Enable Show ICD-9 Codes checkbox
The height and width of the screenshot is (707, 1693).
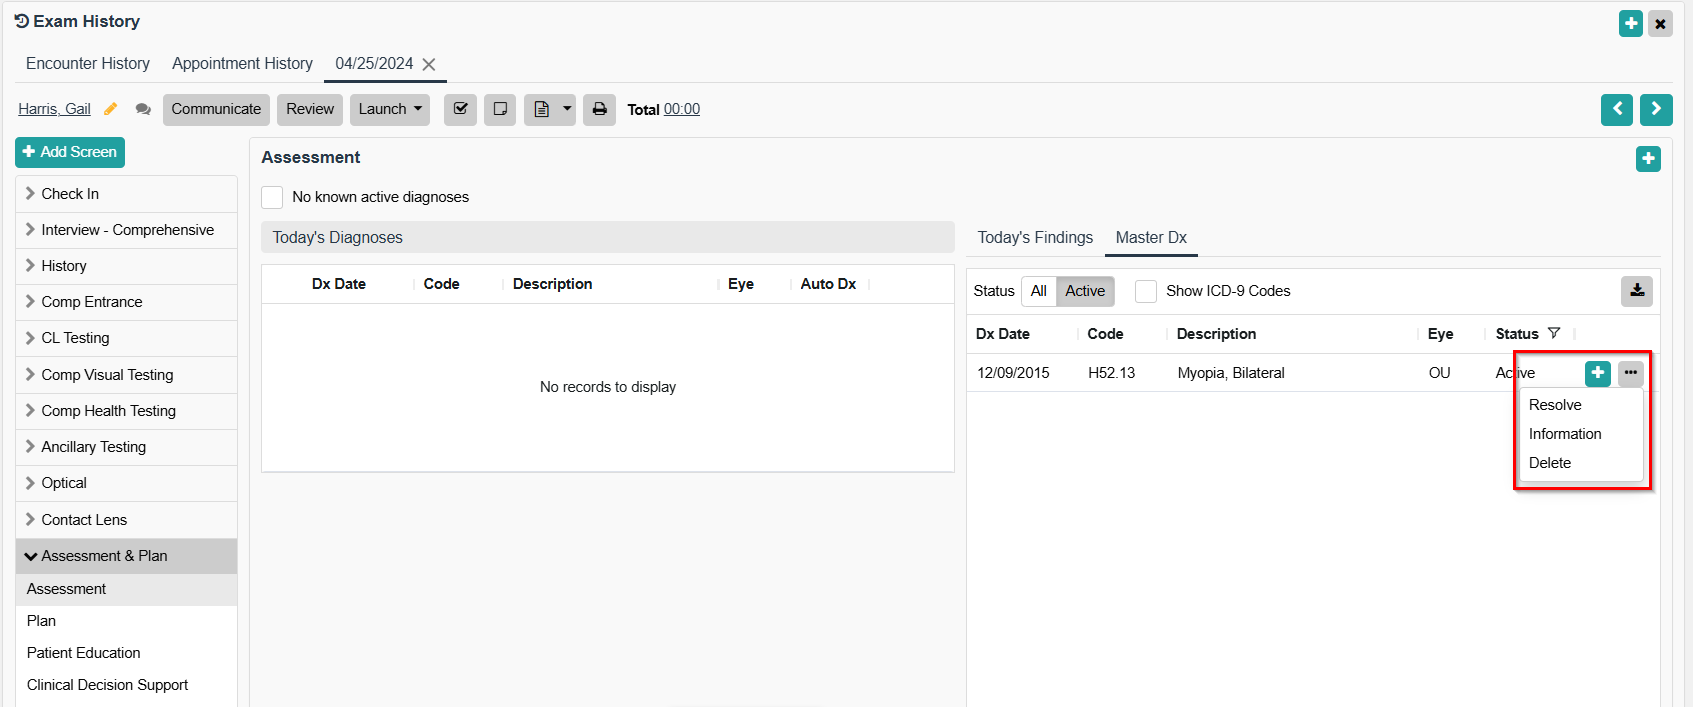click(x=1146, y=291)
